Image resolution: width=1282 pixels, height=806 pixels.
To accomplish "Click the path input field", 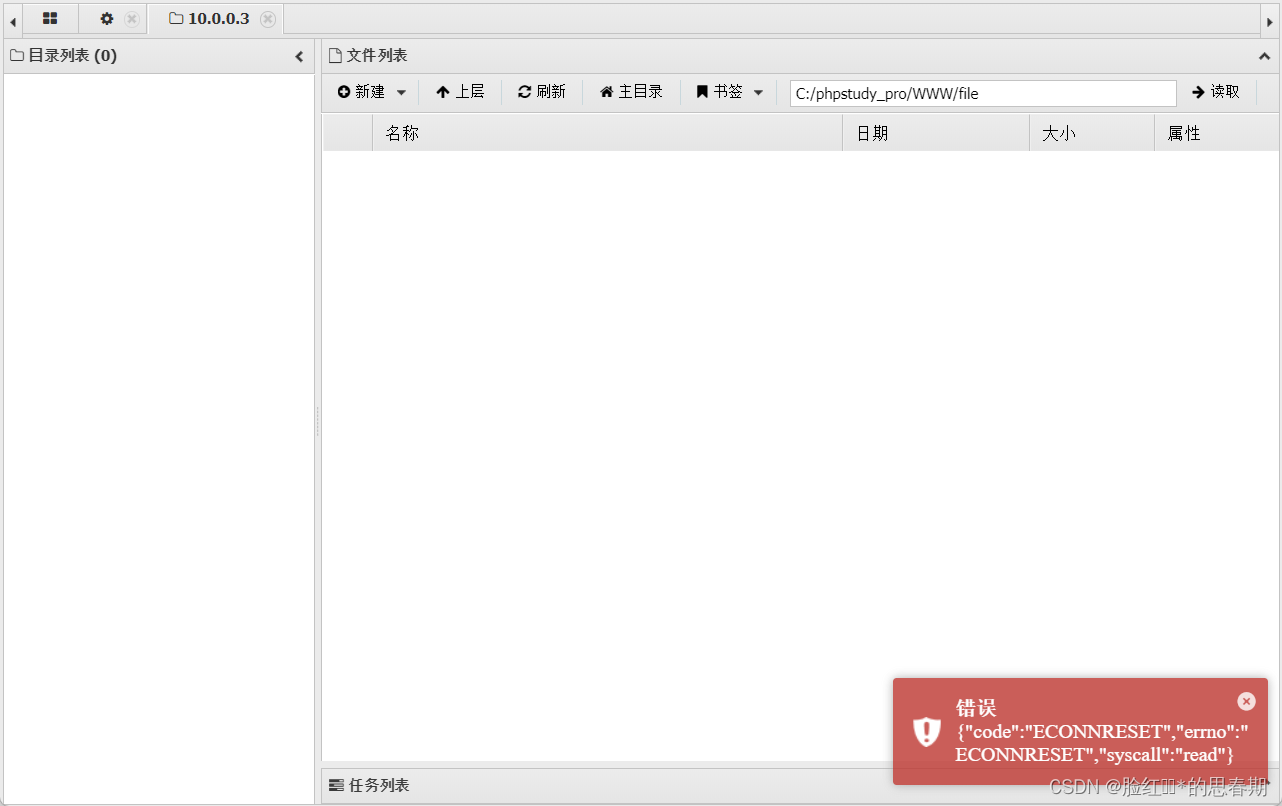I will pos(982,93).
